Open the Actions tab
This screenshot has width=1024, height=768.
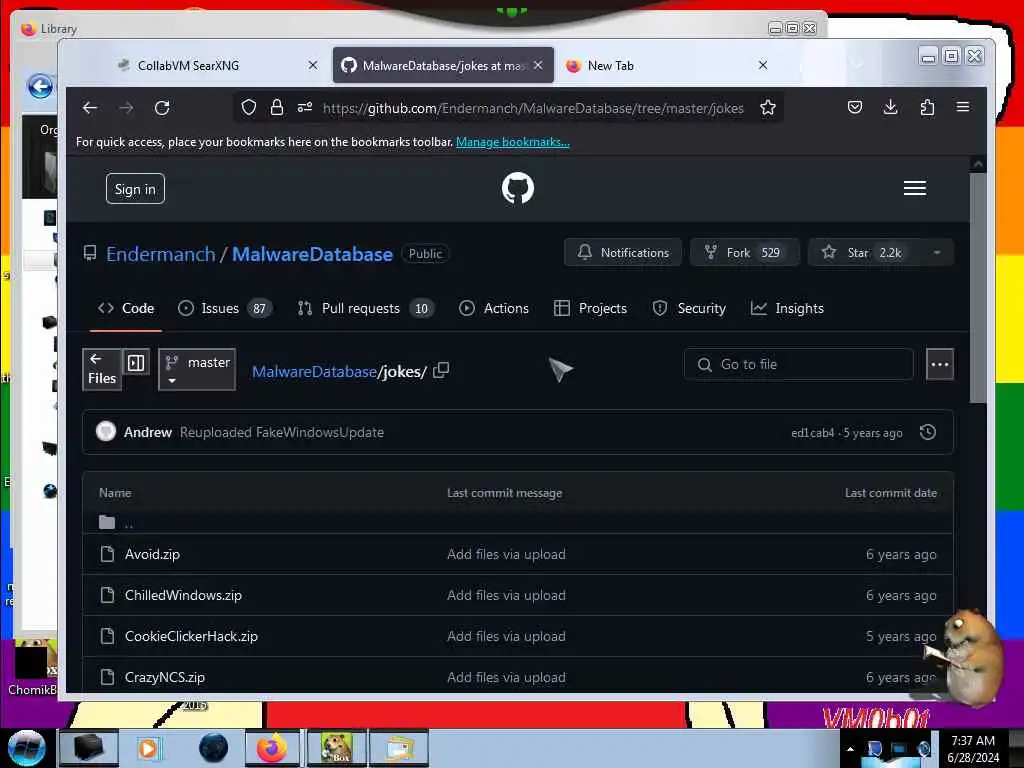coord(494,308)
